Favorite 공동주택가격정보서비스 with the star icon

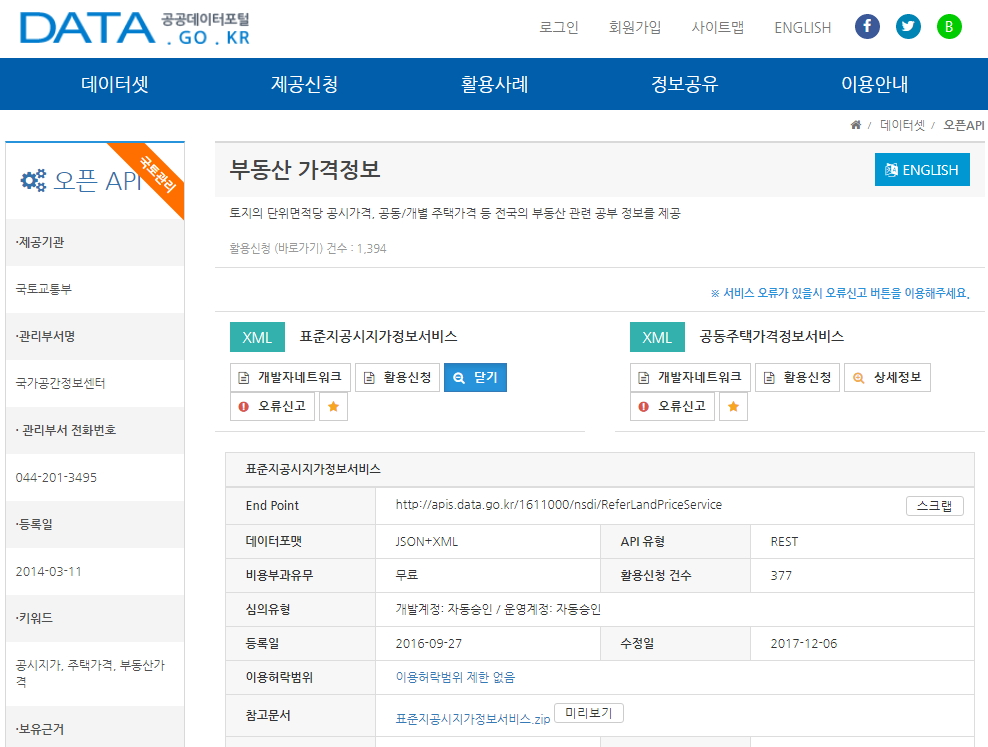click(733, 406)
